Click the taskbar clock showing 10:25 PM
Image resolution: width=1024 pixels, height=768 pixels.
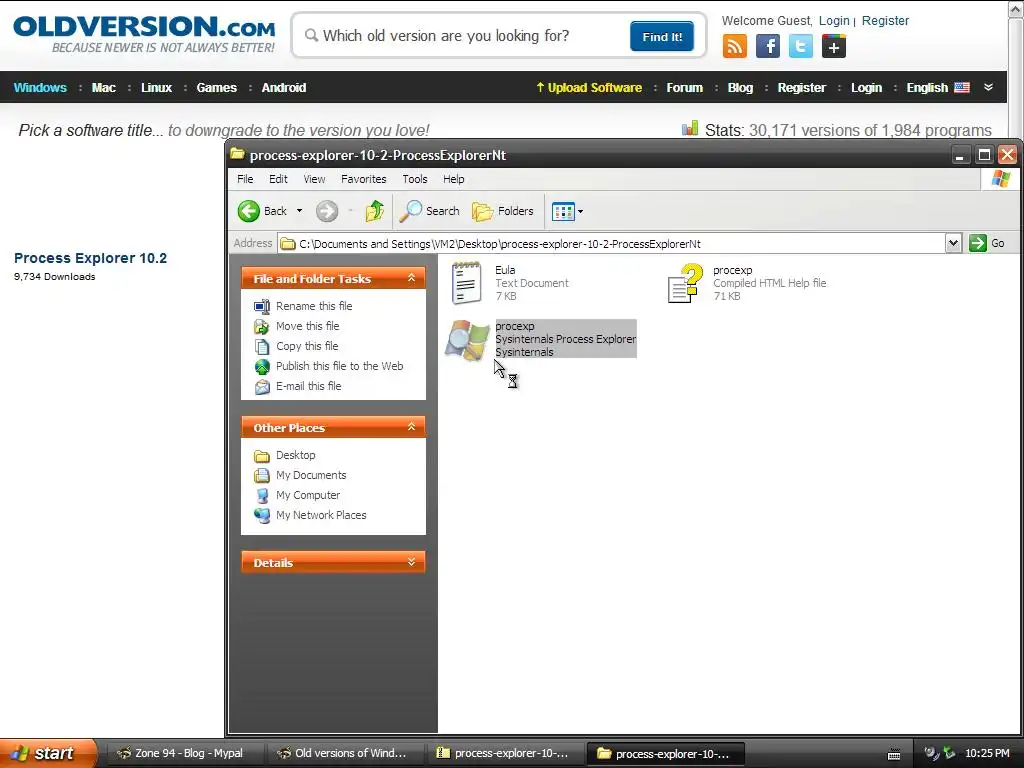point(987,753)
